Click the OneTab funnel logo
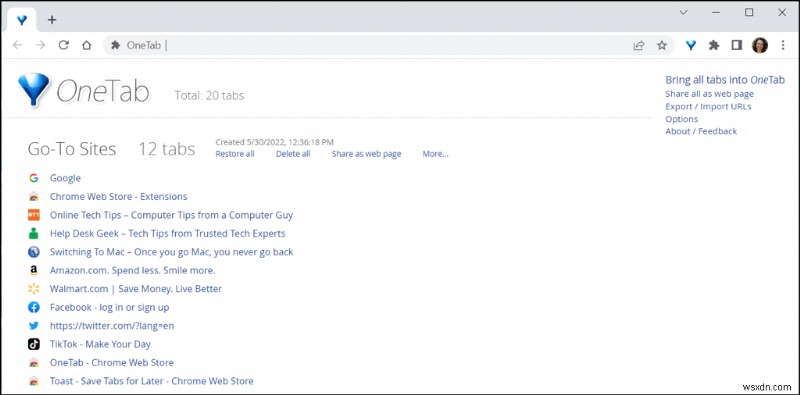 click(34, 90)
